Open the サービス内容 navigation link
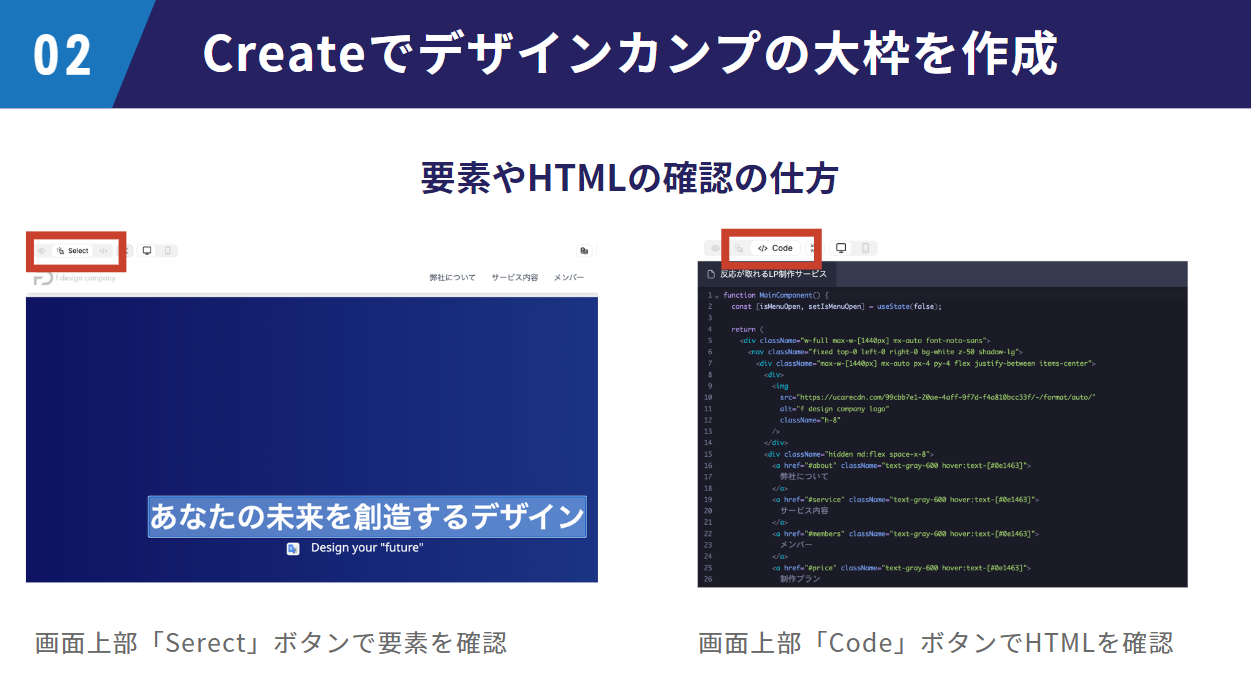 514,278
